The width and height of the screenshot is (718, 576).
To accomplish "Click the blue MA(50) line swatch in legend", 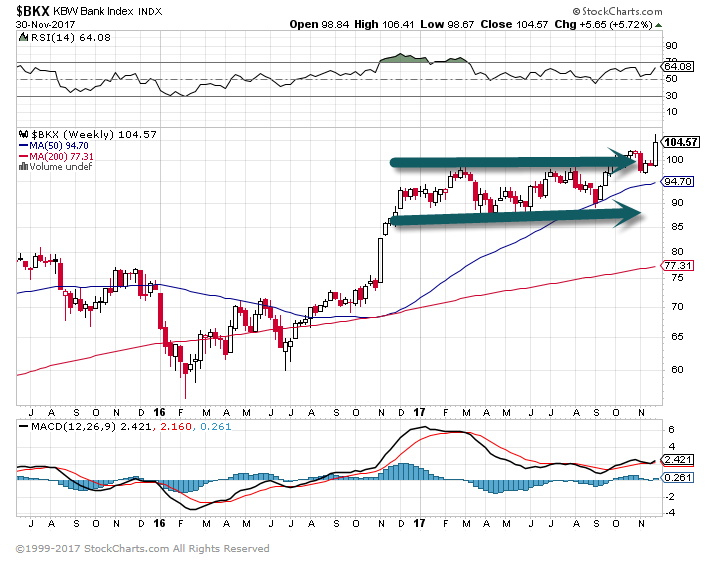I will pyautogui.click(x=23, y=146).
